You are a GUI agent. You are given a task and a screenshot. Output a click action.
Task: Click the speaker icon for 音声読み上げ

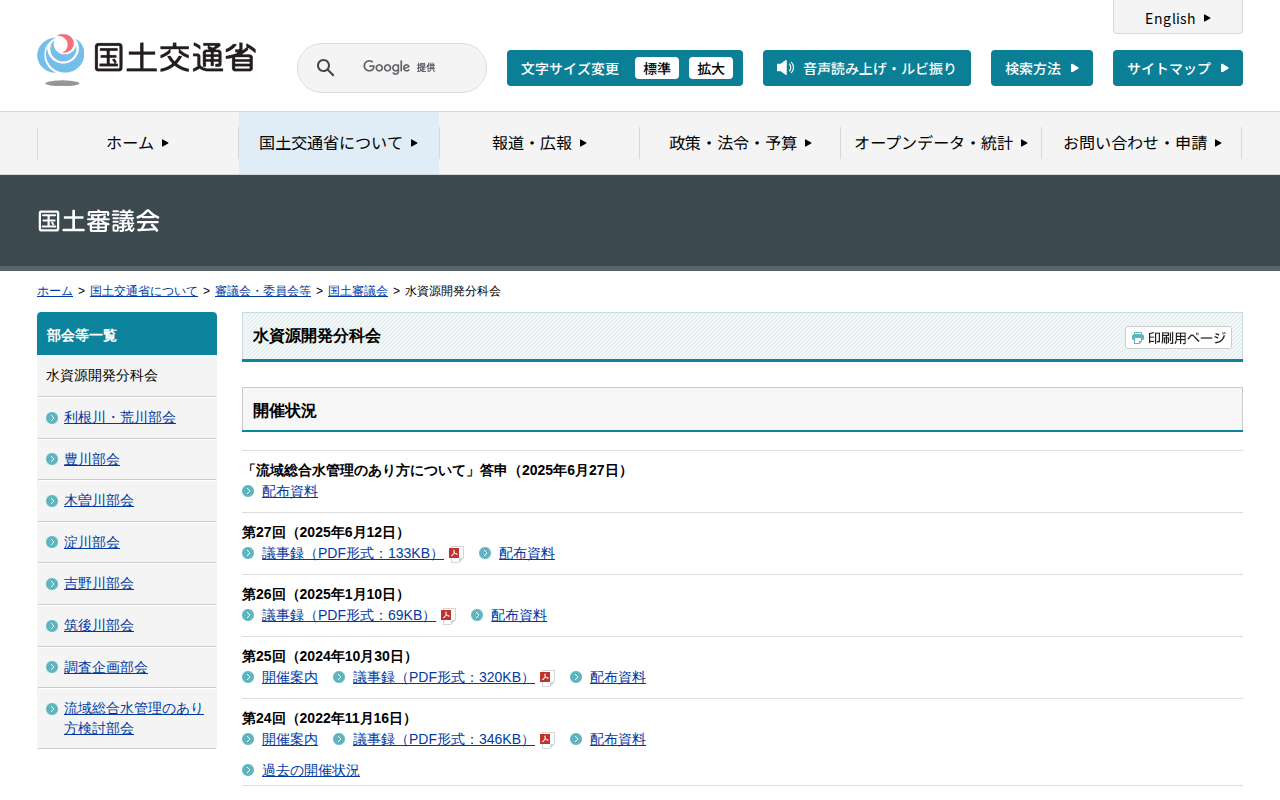[785, 68]
